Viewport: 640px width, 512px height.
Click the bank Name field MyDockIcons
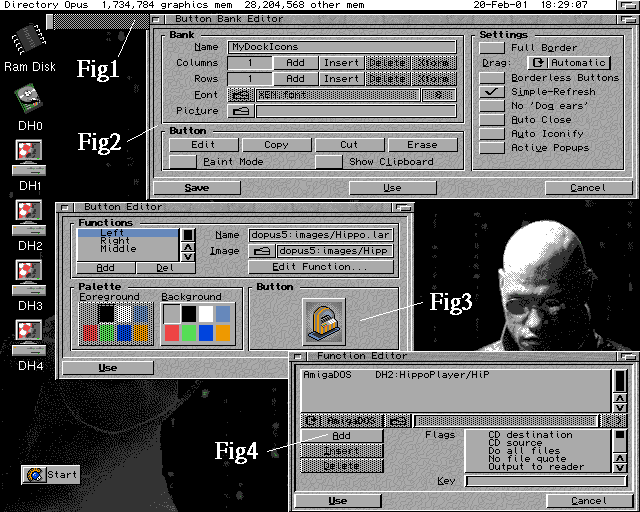click(x=346, y=47)
